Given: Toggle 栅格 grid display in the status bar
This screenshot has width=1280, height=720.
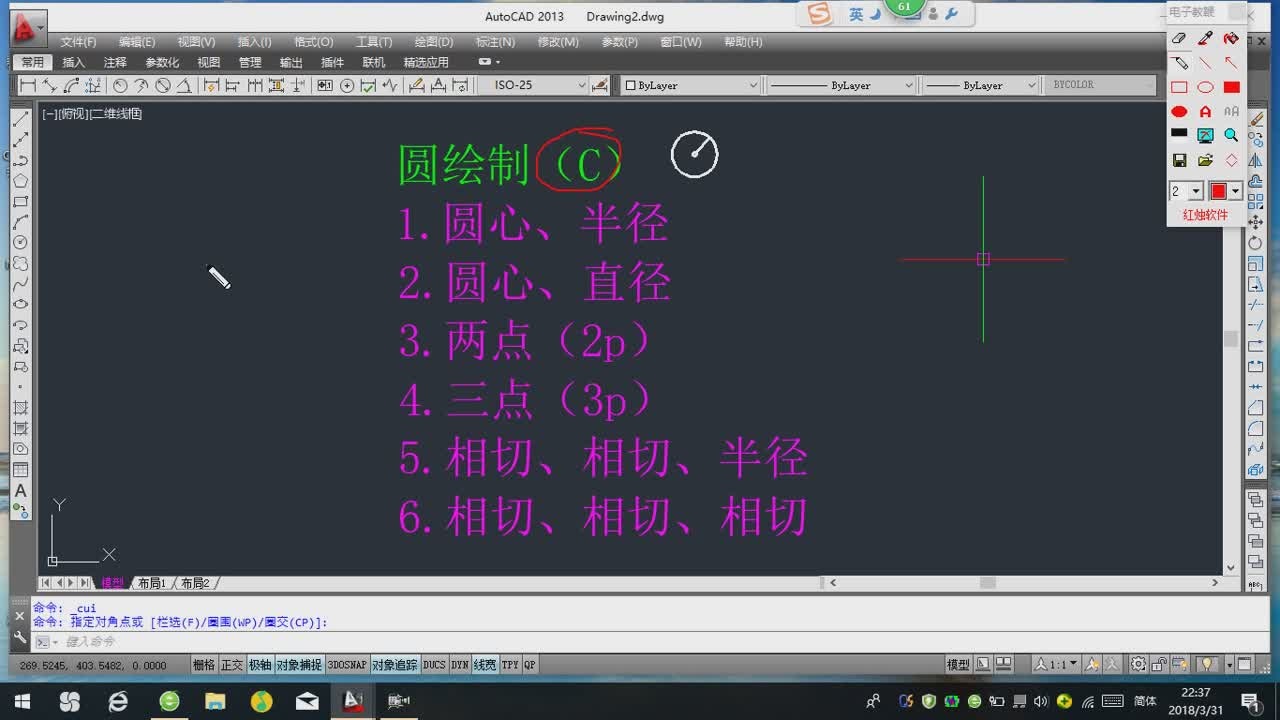Looking at the screenshot, I should coord(204,665).
